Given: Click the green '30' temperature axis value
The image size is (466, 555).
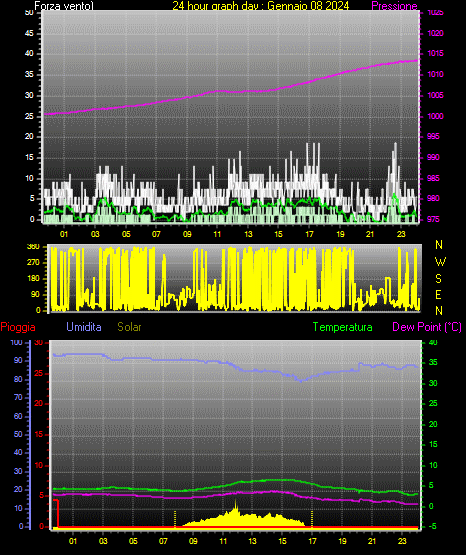Looking at the screenshot, I should pos(433,383).
